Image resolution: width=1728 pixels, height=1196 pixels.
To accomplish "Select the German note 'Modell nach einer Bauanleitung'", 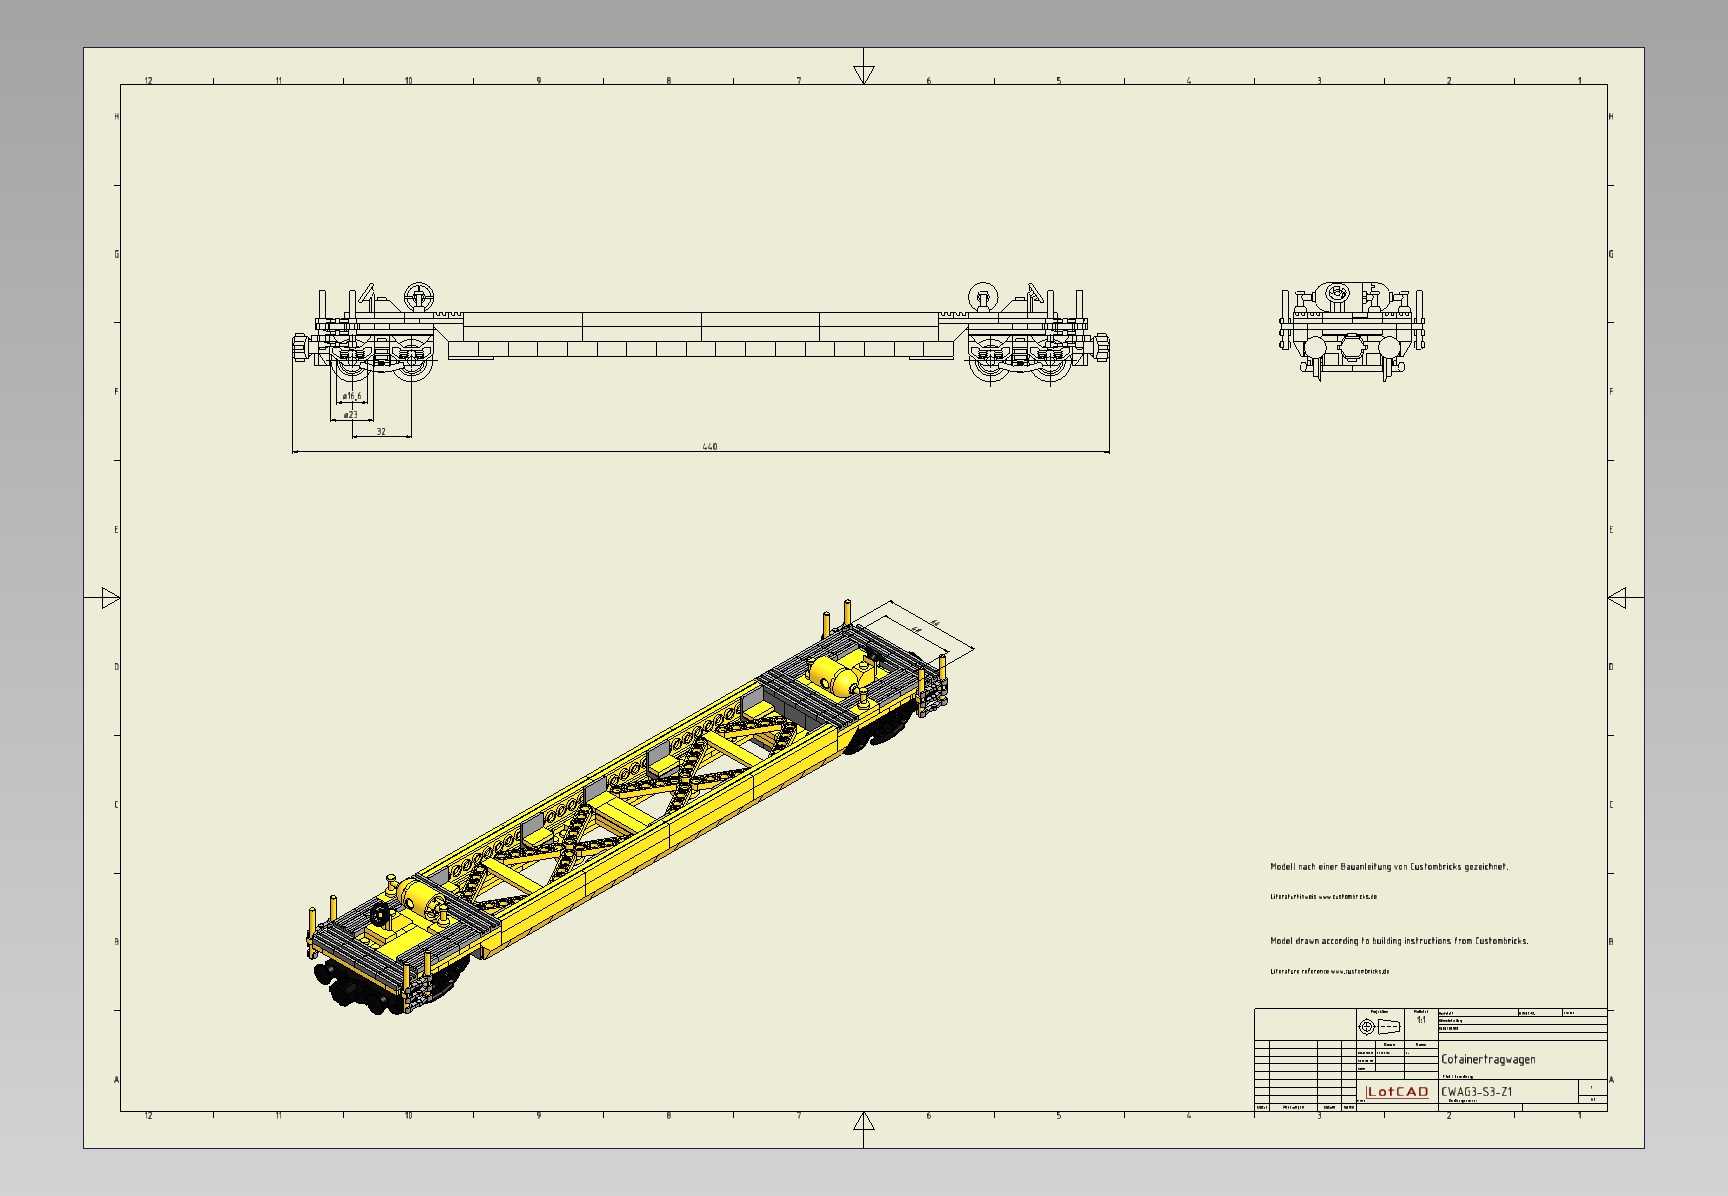I will point(1389,867).
